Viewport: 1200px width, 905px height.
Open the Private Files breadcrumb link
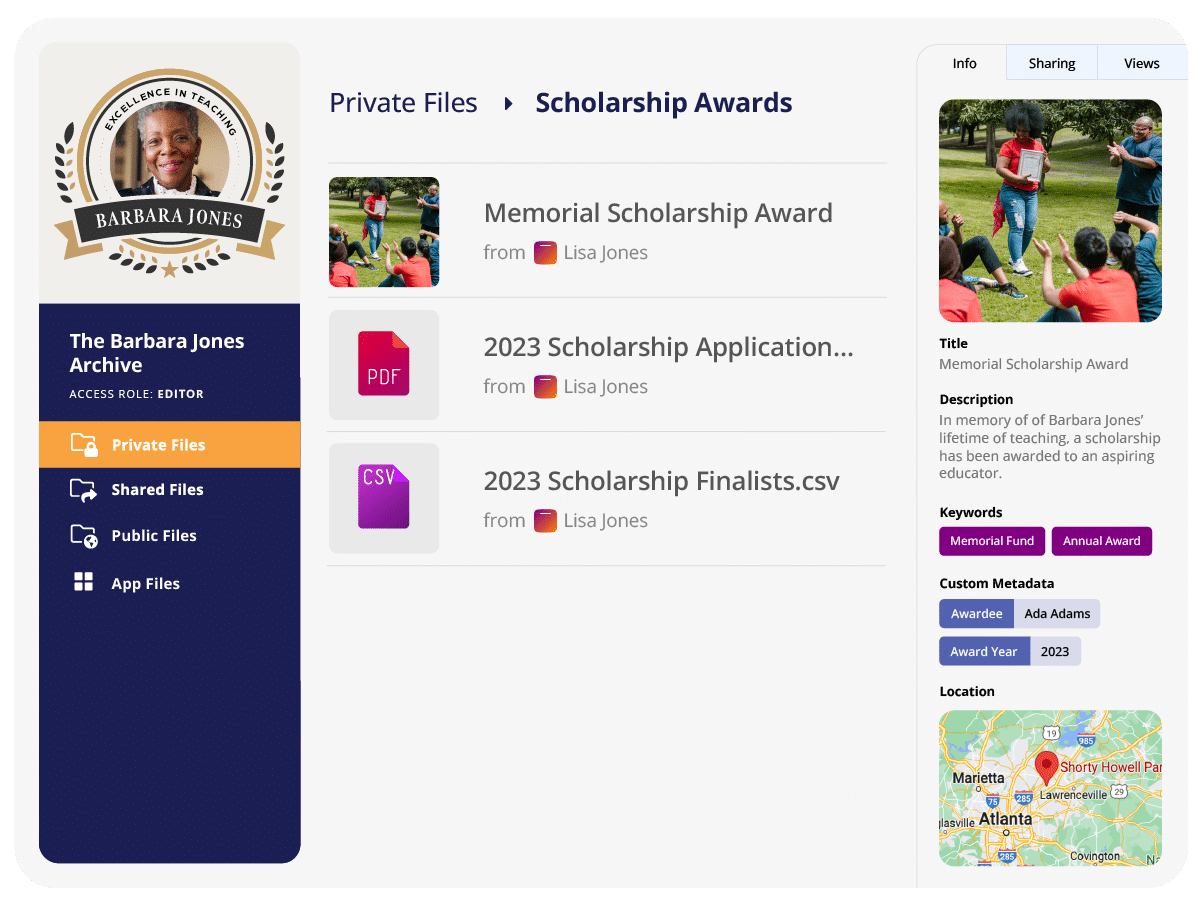(403, 102)
